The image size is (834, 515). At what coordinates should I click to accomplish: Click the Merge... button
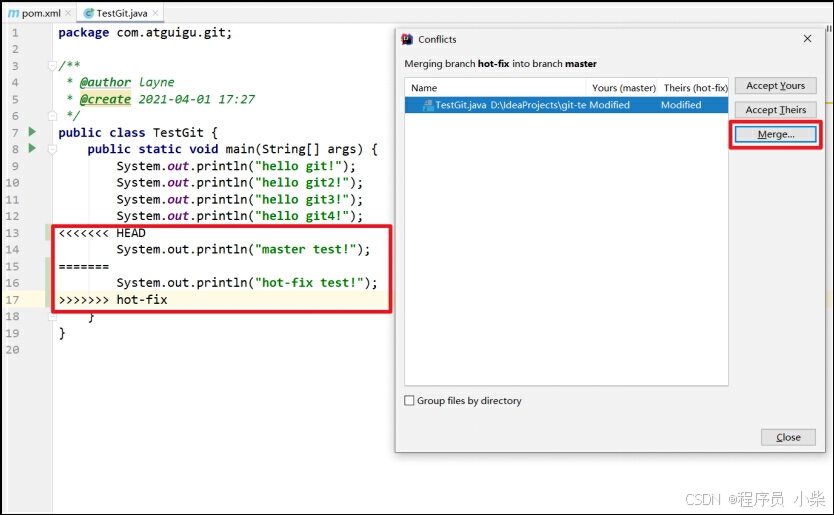point(775,135)
